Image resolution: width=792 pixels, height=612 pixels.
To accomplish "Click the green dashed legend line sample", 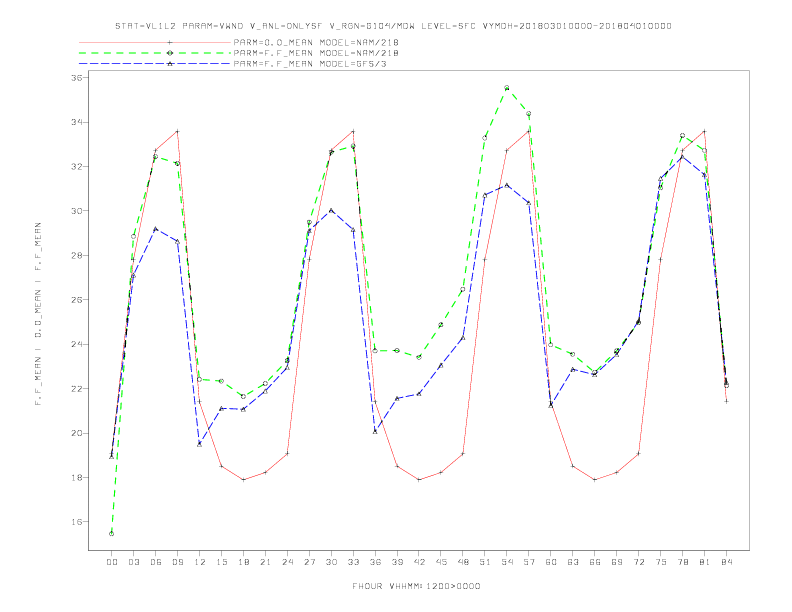I will point(155,53).
